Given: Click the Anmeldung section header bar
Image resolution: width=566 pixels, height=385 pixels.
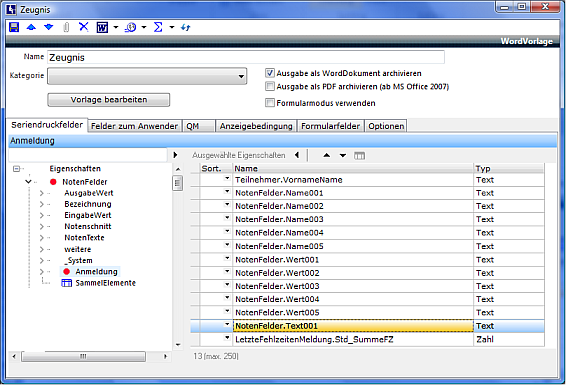Looking at the screenshot, I should [x=283, y=140].
